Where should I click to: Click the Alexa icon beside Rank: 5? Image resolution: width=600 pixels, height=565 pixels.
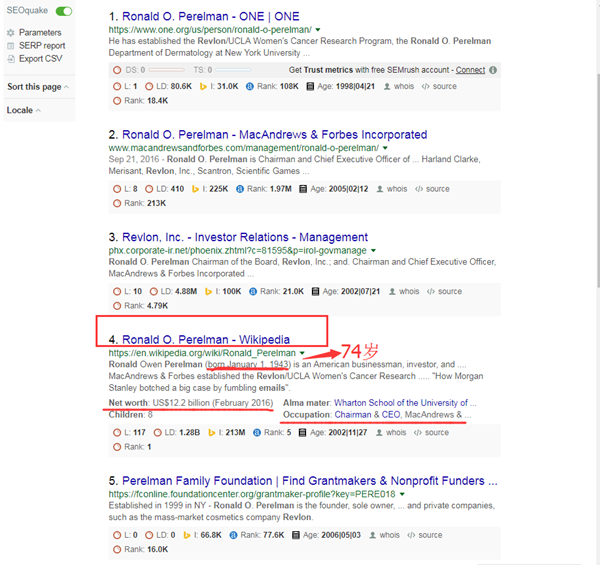257,433
